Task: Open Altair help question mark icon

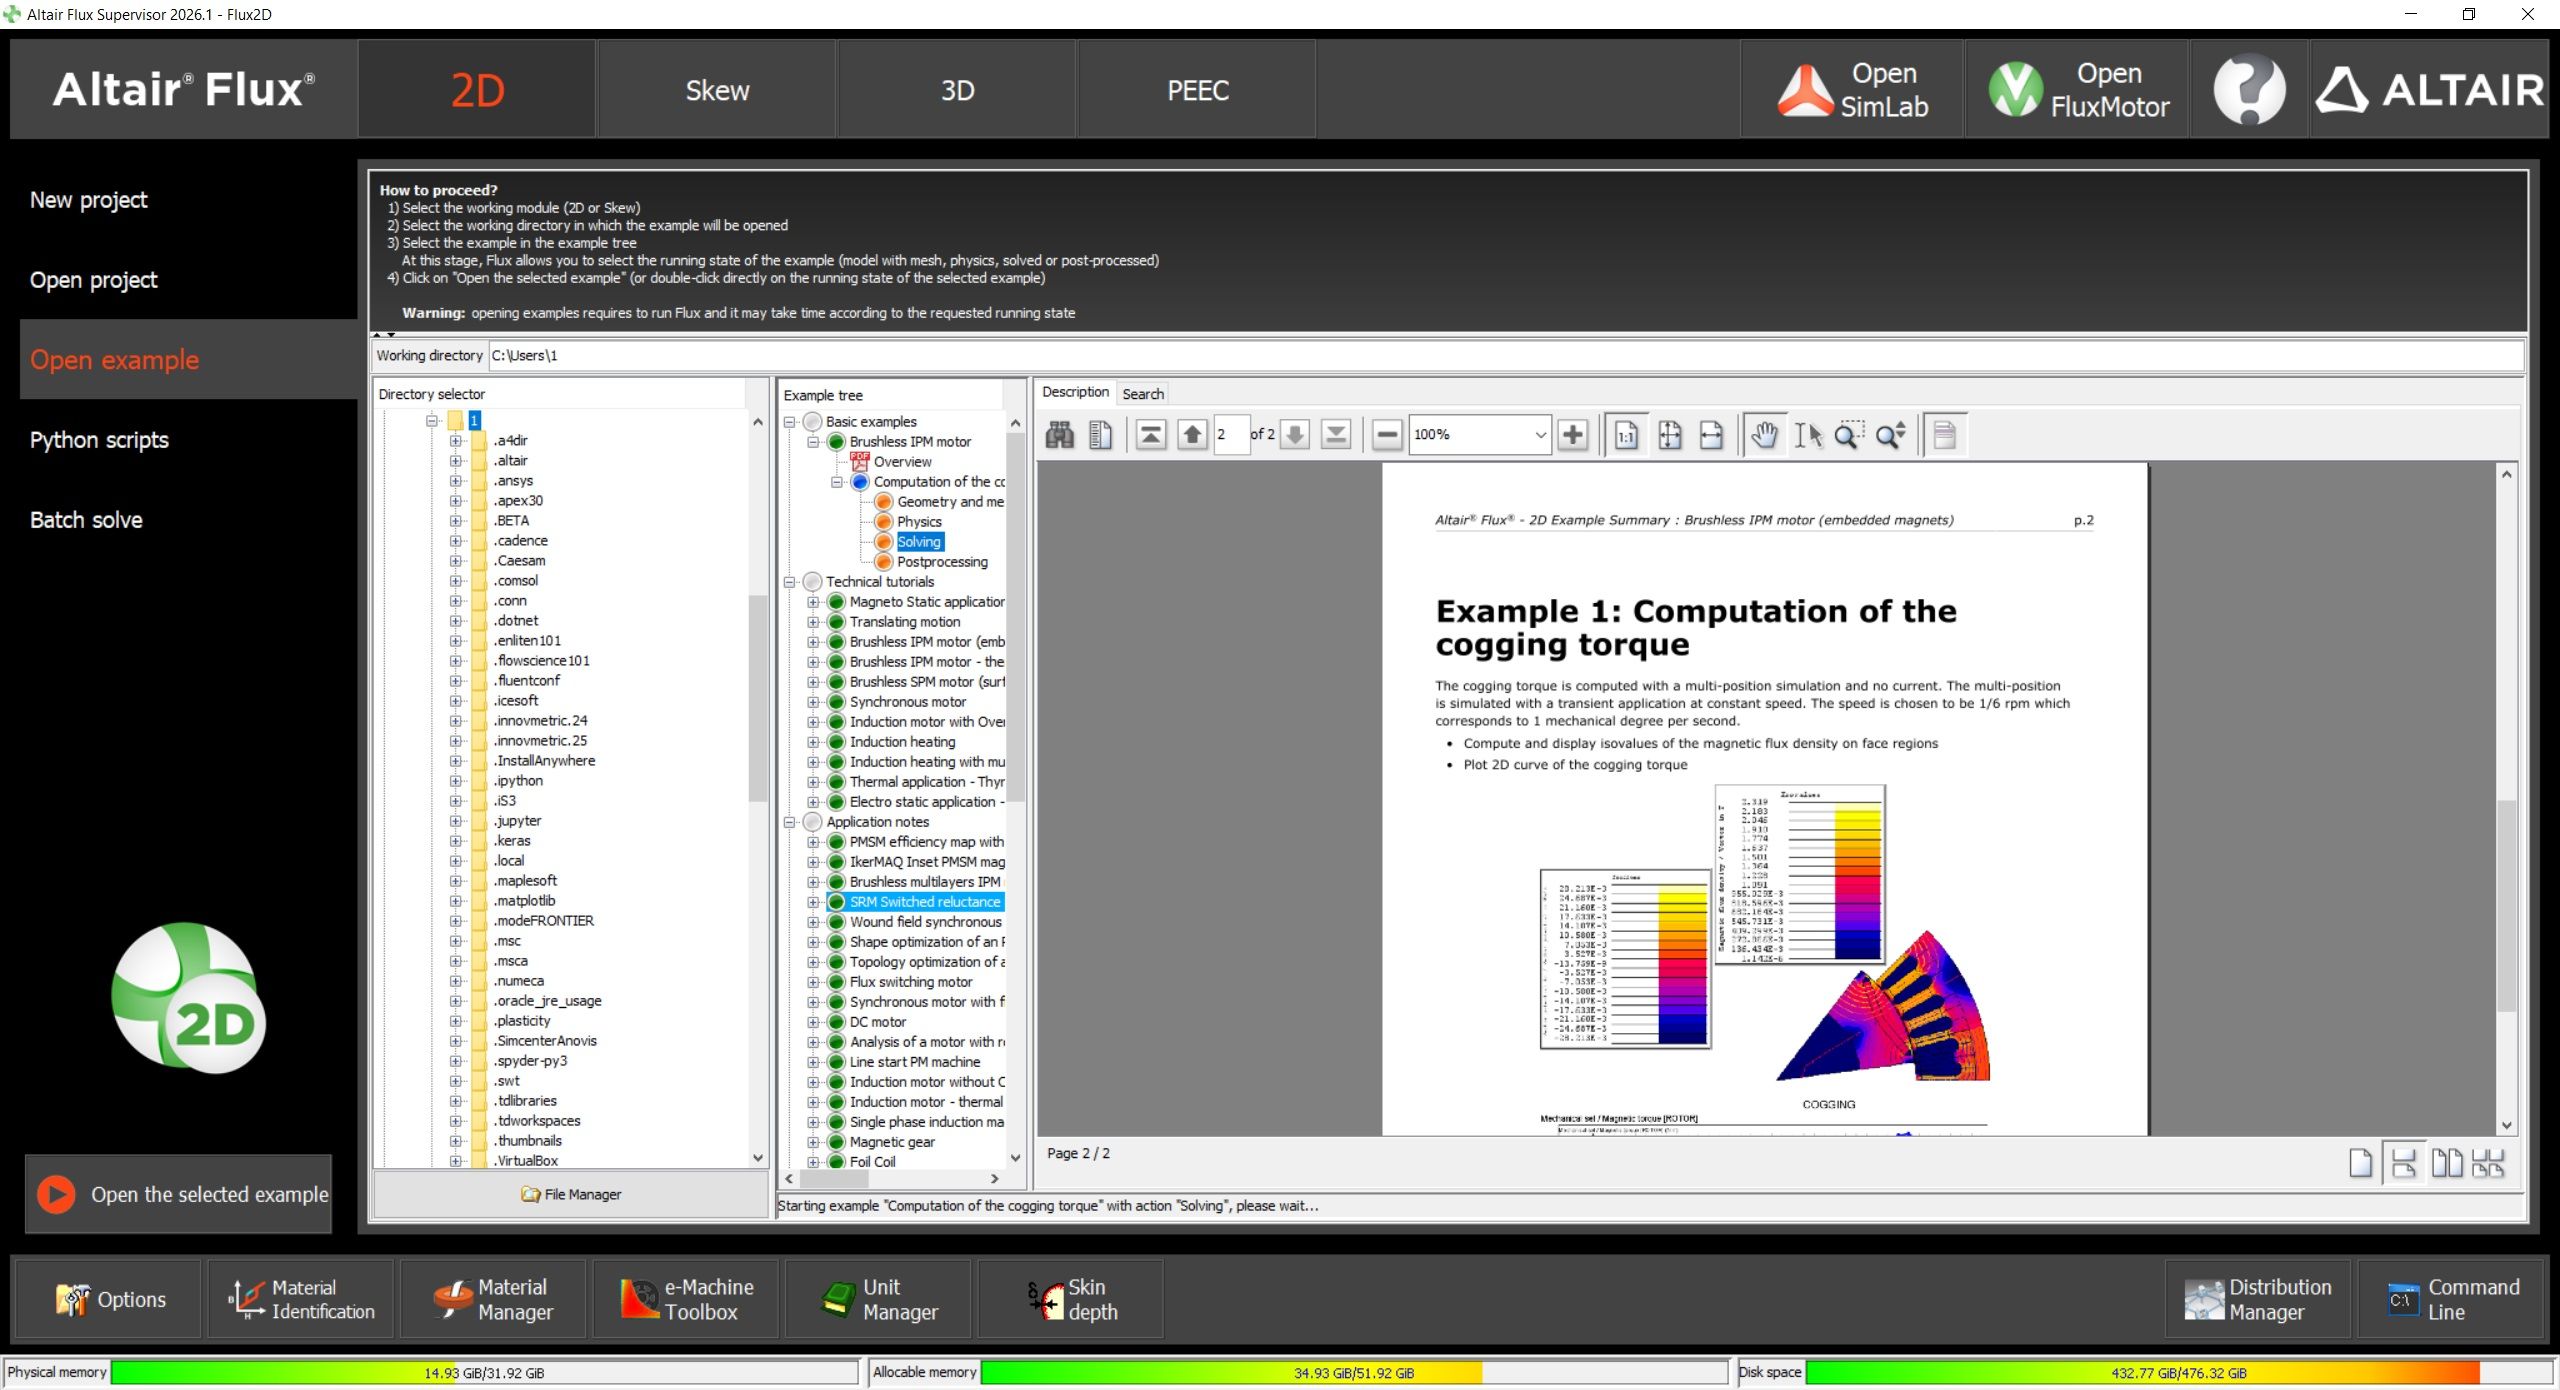Action: coord(2249,90)
